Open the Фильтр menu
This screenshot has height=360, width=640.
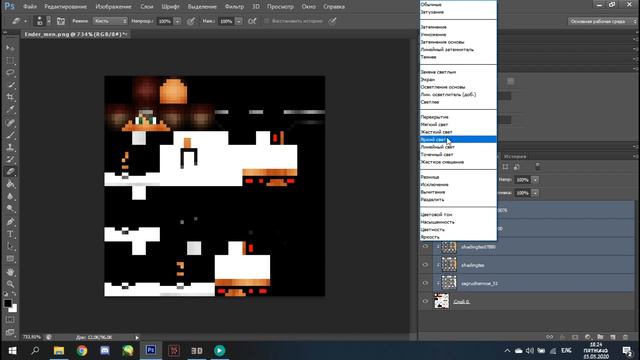click(234, 7)
